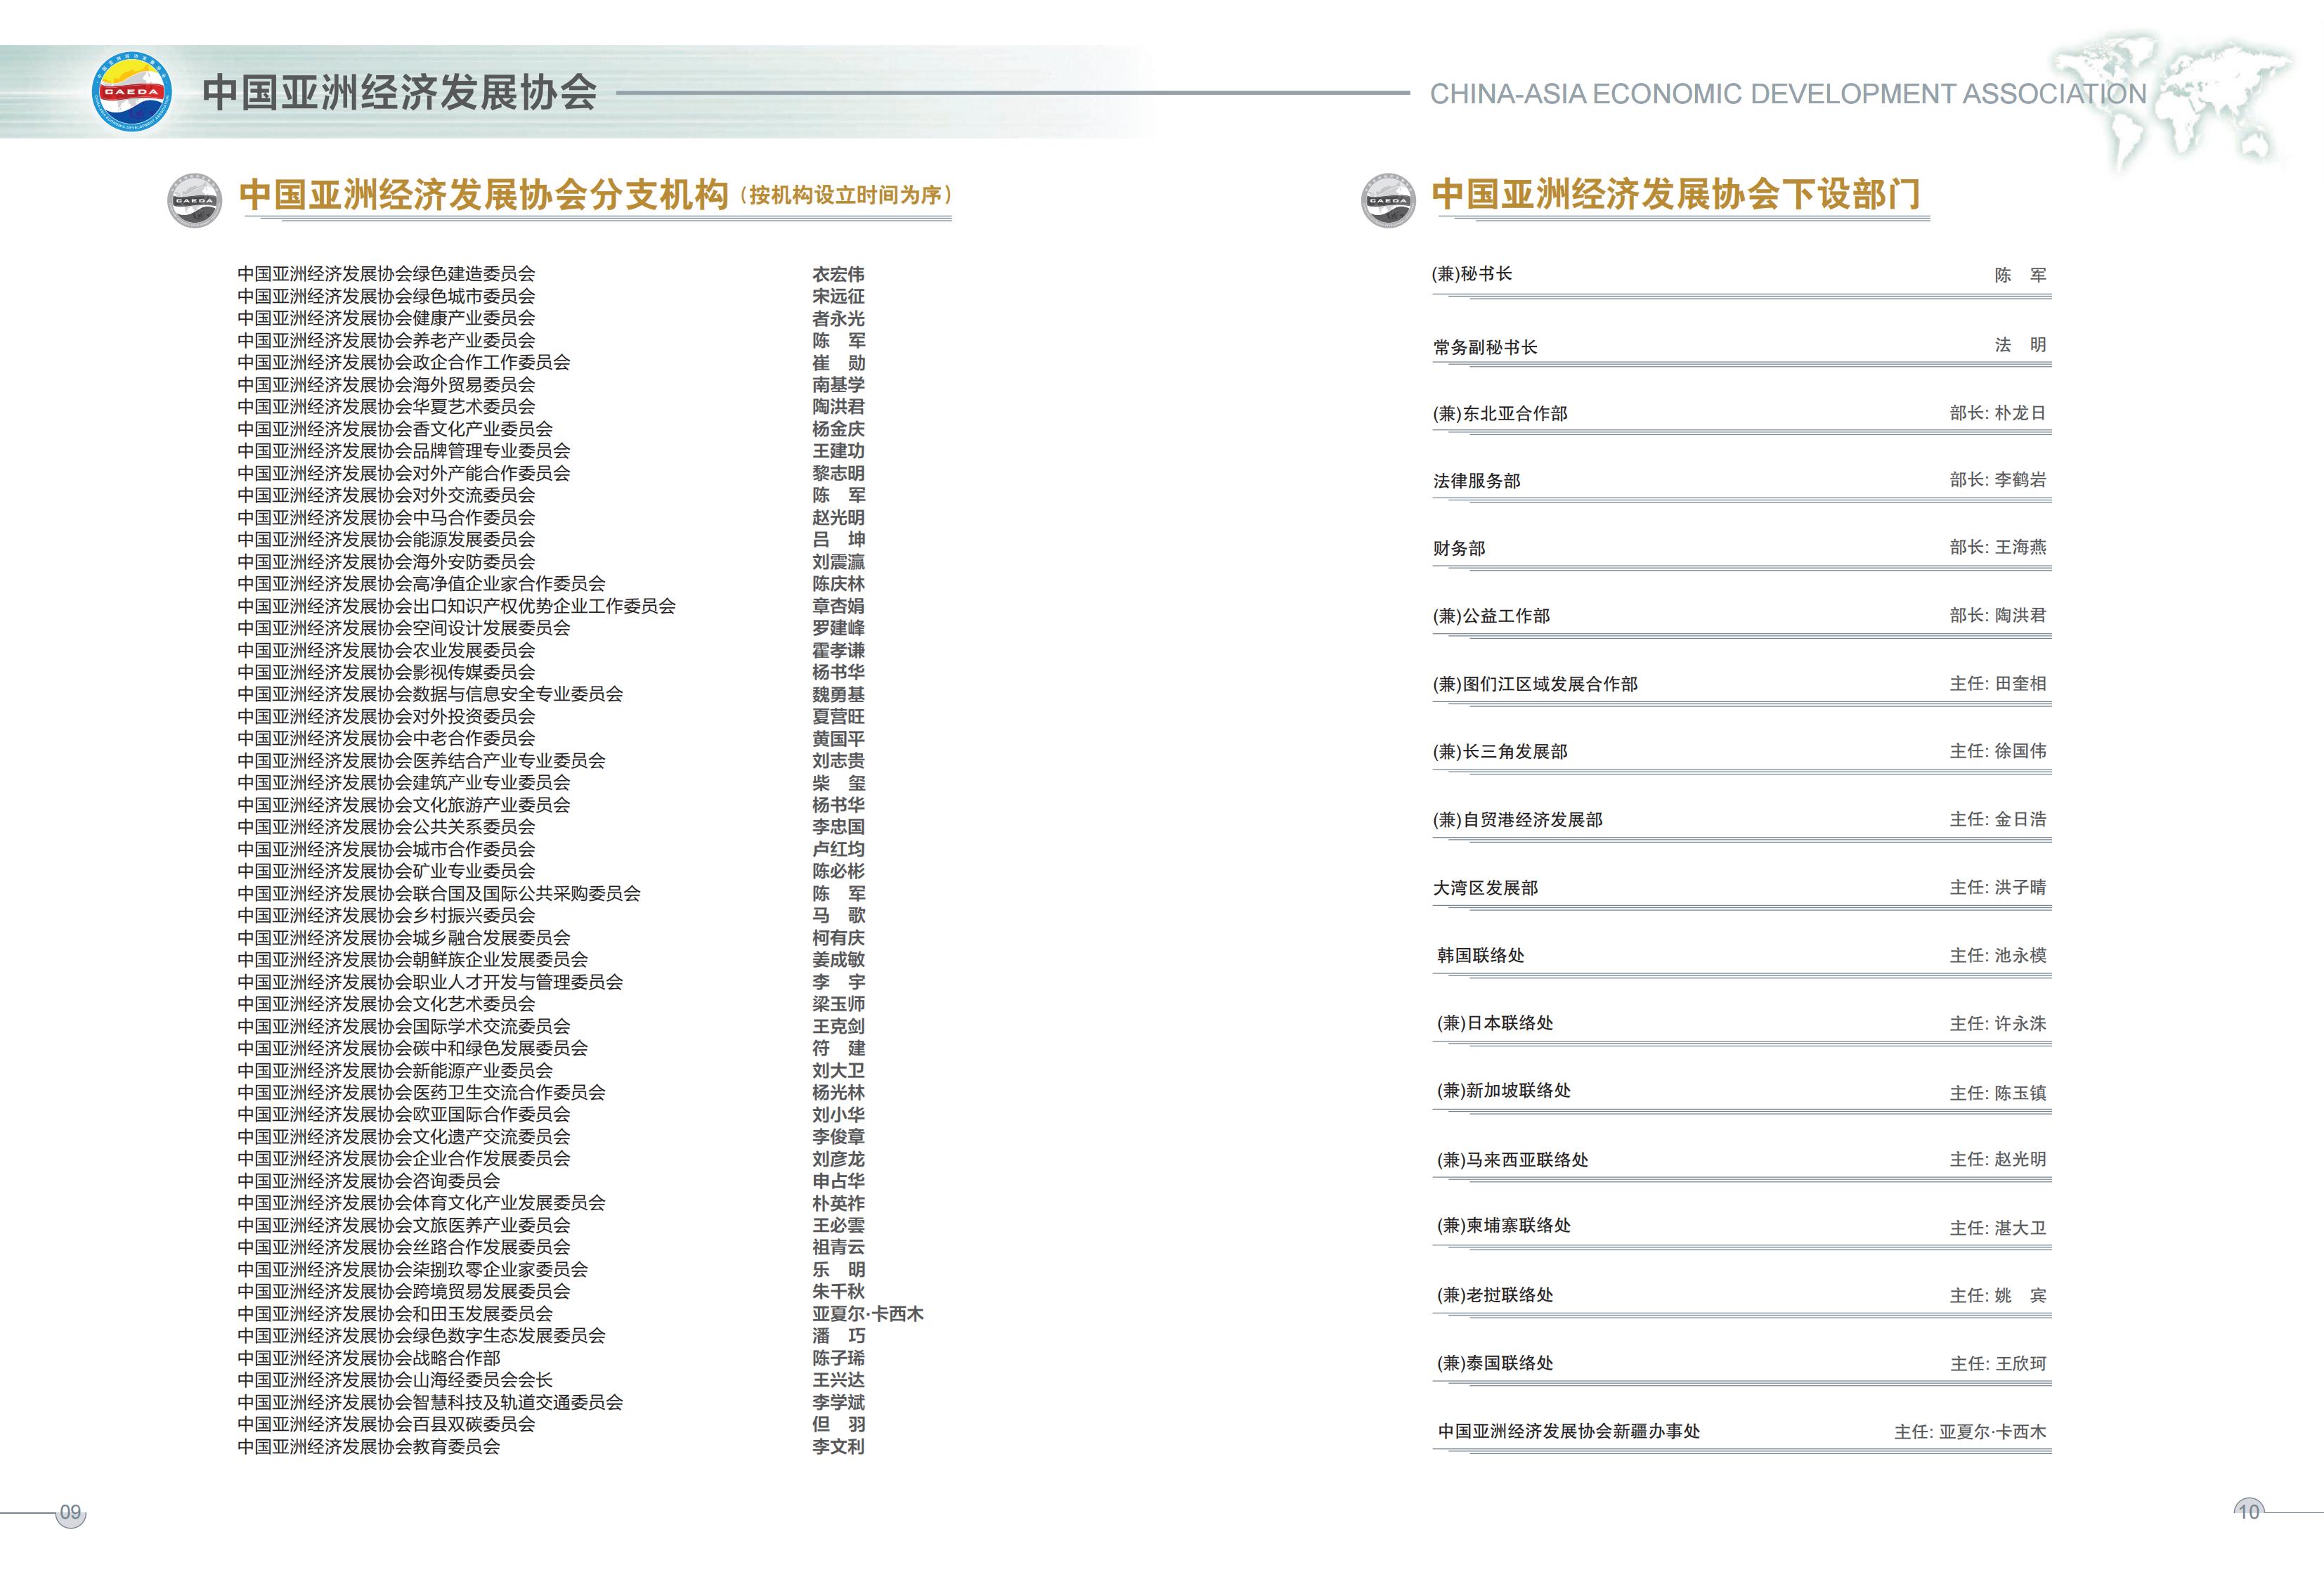Click the department 大湾区发展部
This screenshot has width=2324, height=1577.
point(1485,888)
